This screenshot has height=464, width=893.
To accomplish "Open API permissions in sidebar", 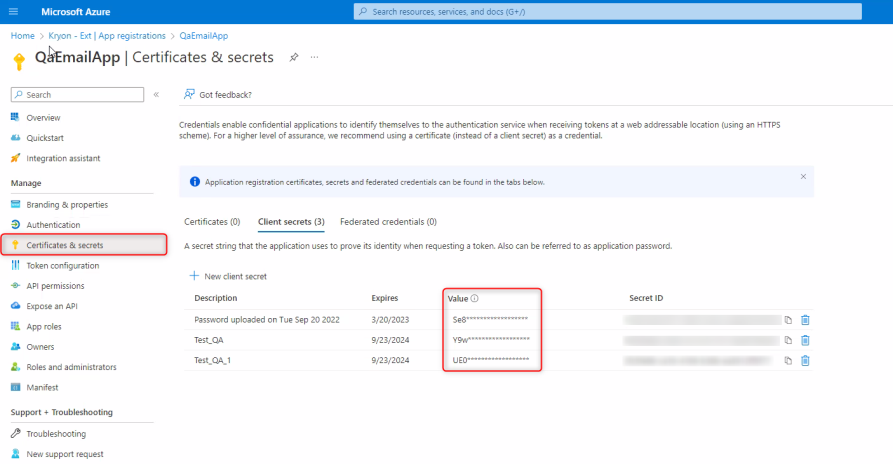I will click(55, 286).
